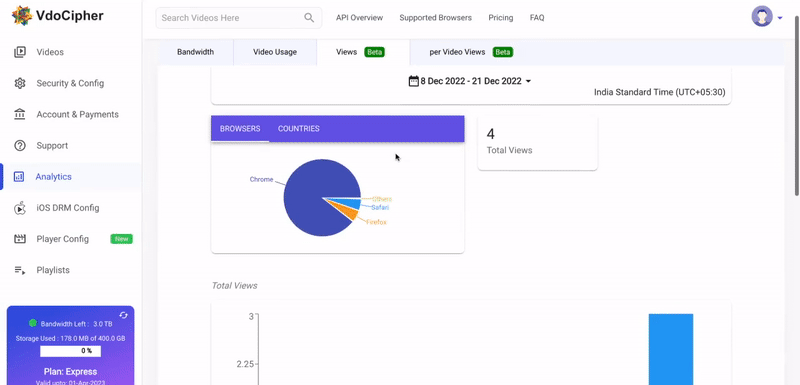Viewport: 800px width, 385px height.
Task: Select the COUNTRIES chart tab
Action: [298, 129]
